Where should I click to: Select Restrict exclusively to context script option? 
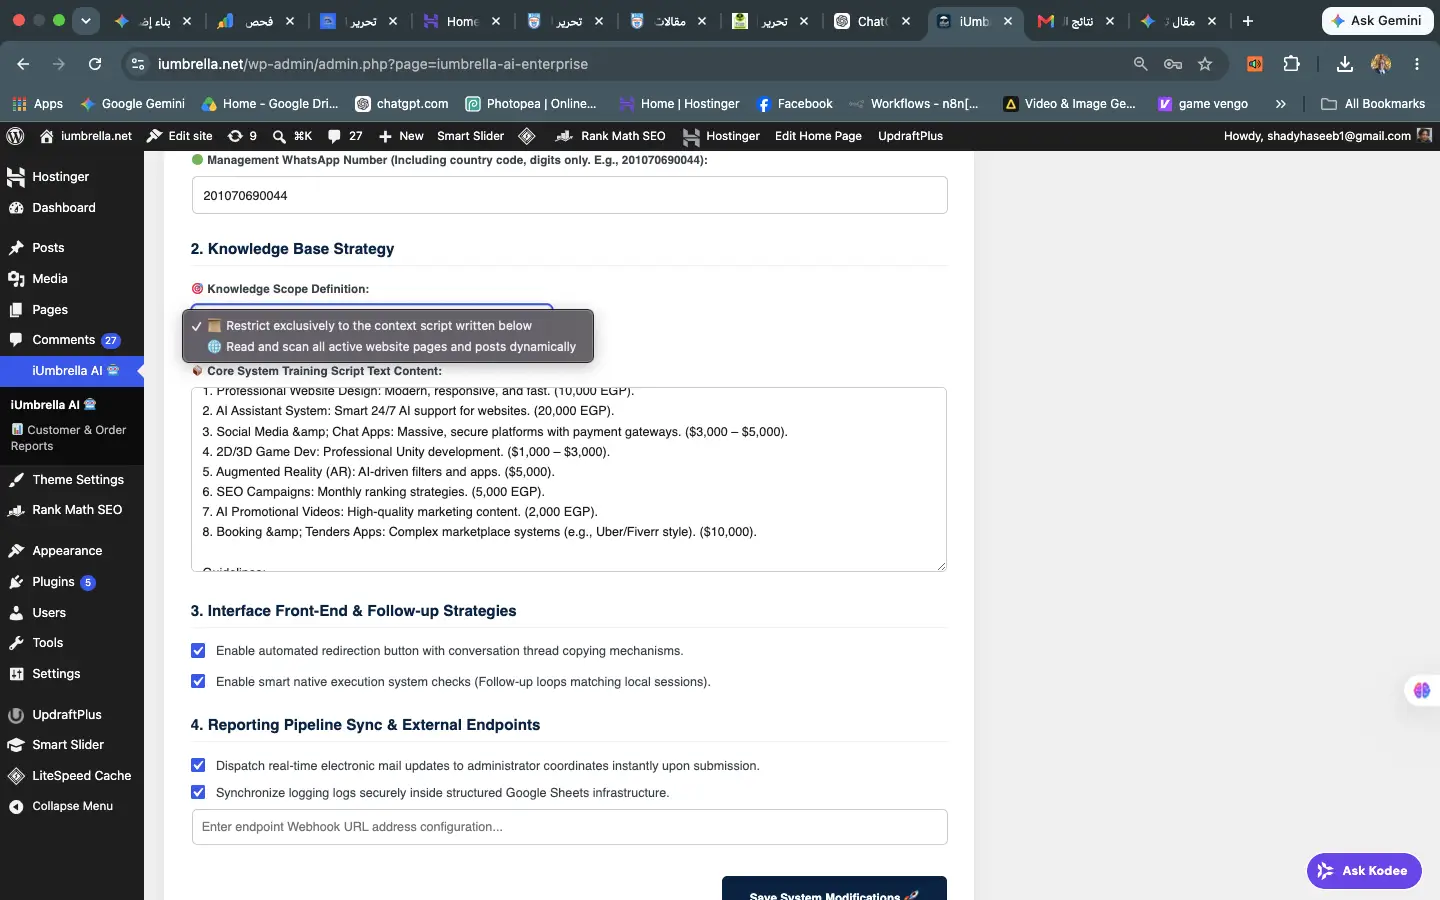pos(388,326)
